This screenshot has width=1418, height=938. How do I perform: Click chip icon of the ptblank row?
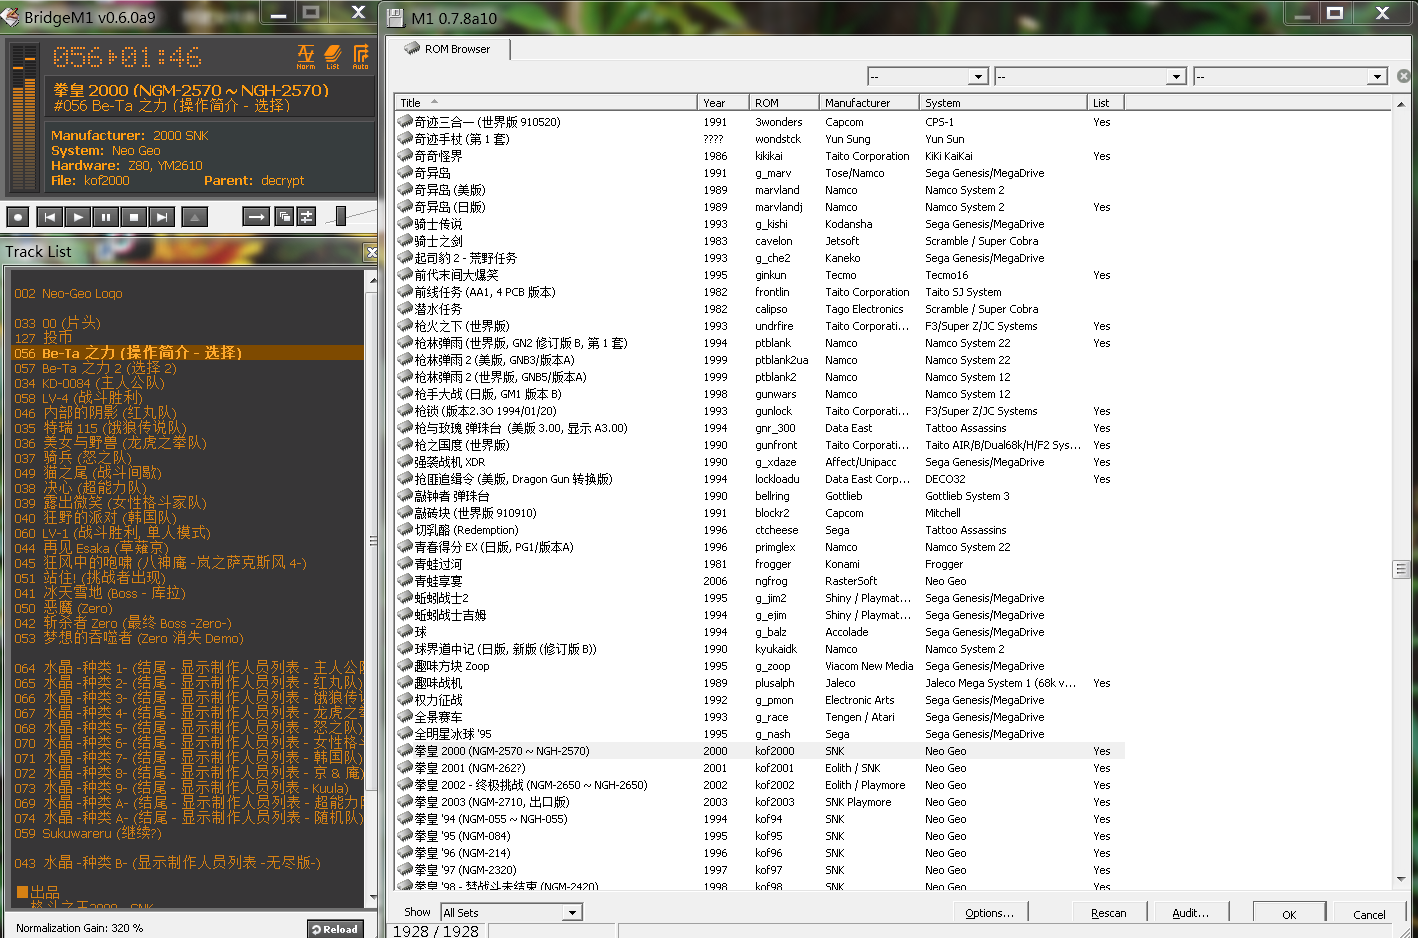405,342
